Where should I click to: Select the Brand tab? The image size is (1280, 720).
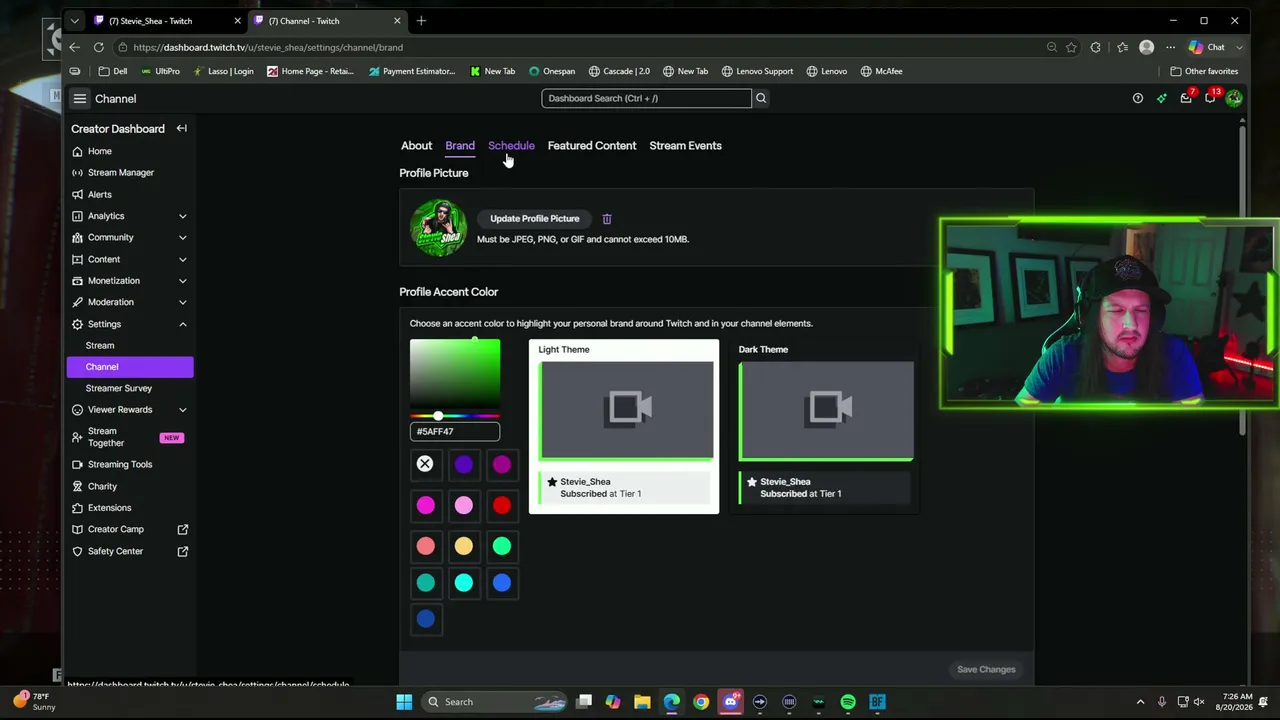point(460,146)
